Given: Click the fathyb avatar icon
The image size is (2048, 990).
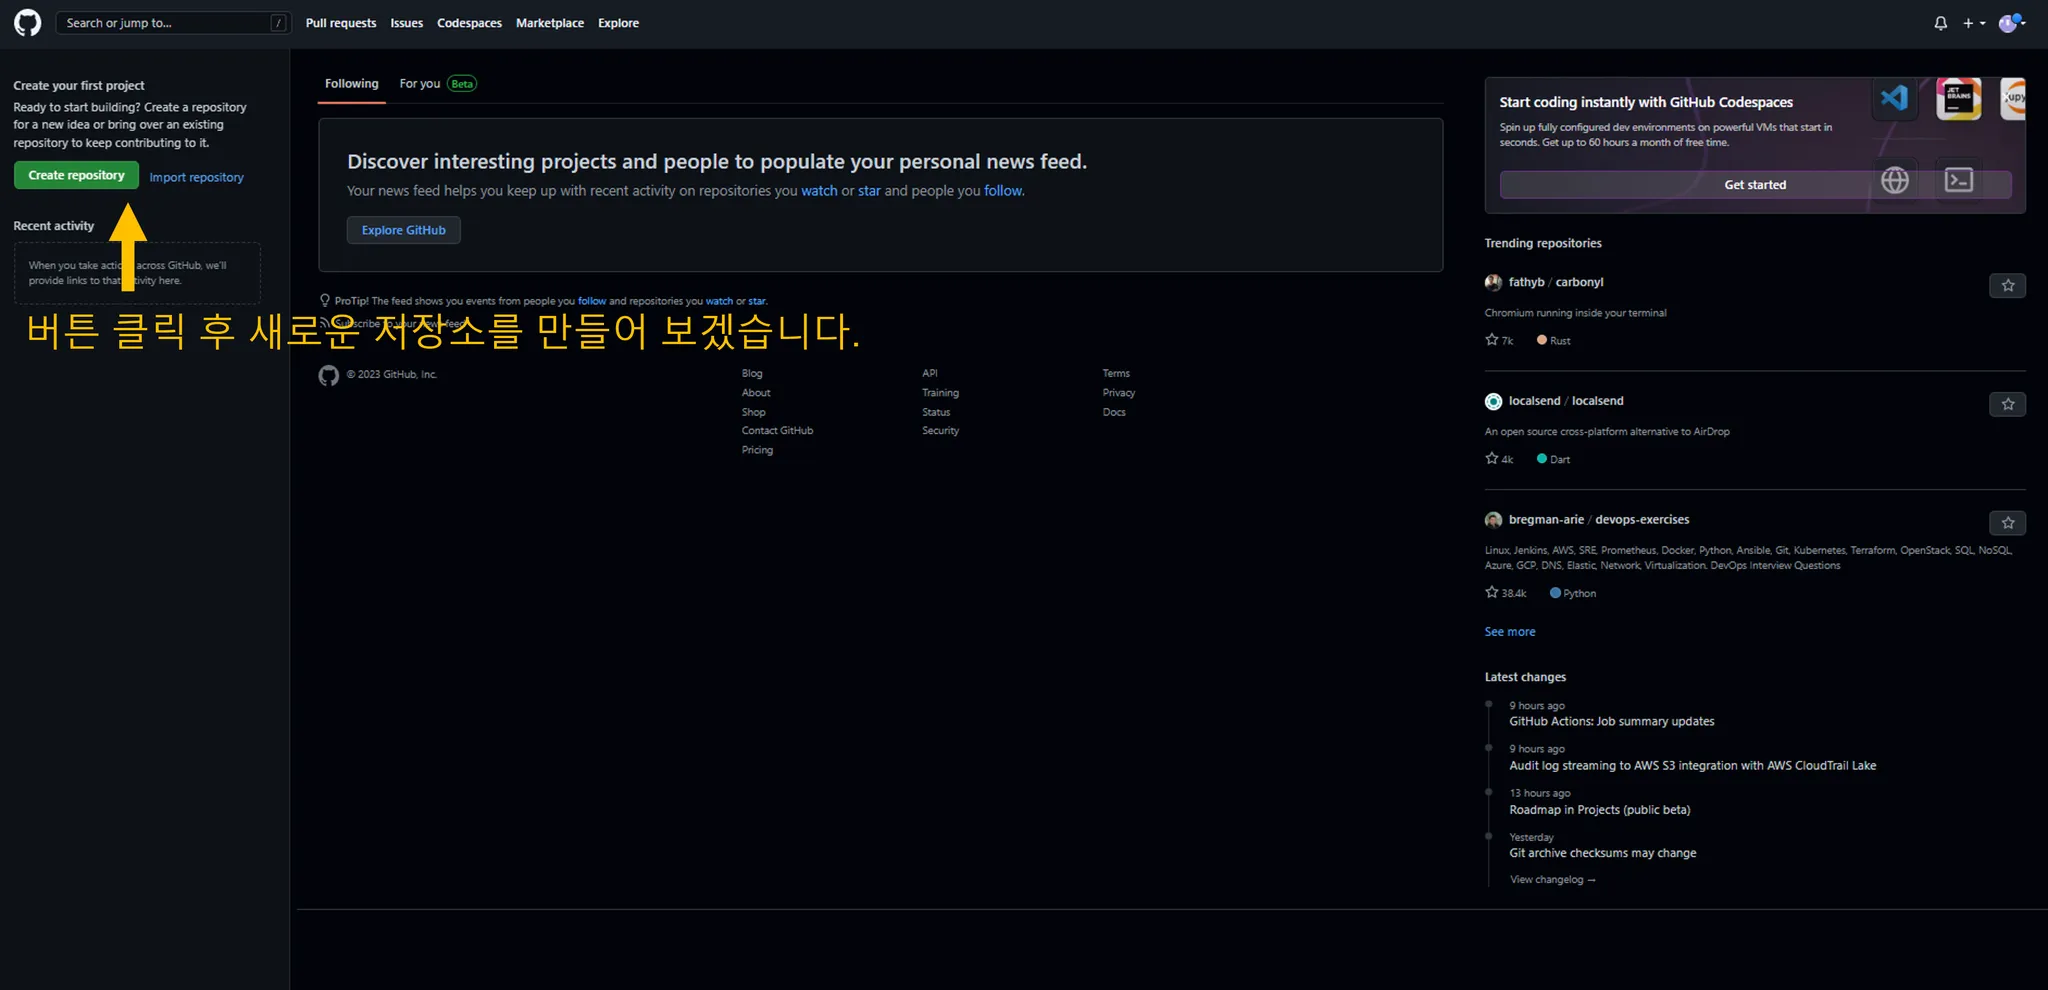Looking at the screenshot, I should pyautogui.click(x=1493, y=283).
